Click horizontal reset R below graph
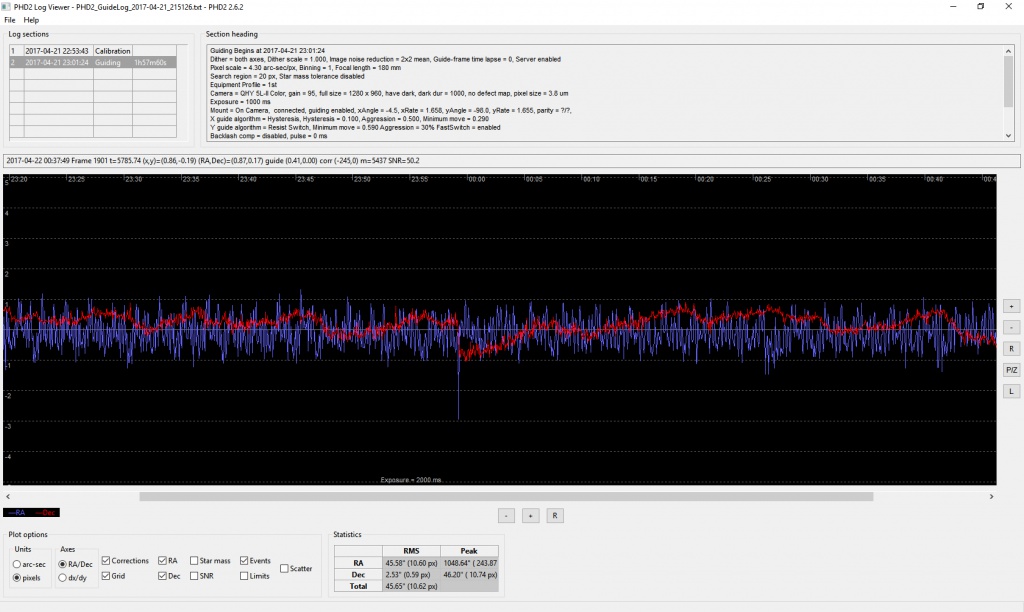 (554, 515)
